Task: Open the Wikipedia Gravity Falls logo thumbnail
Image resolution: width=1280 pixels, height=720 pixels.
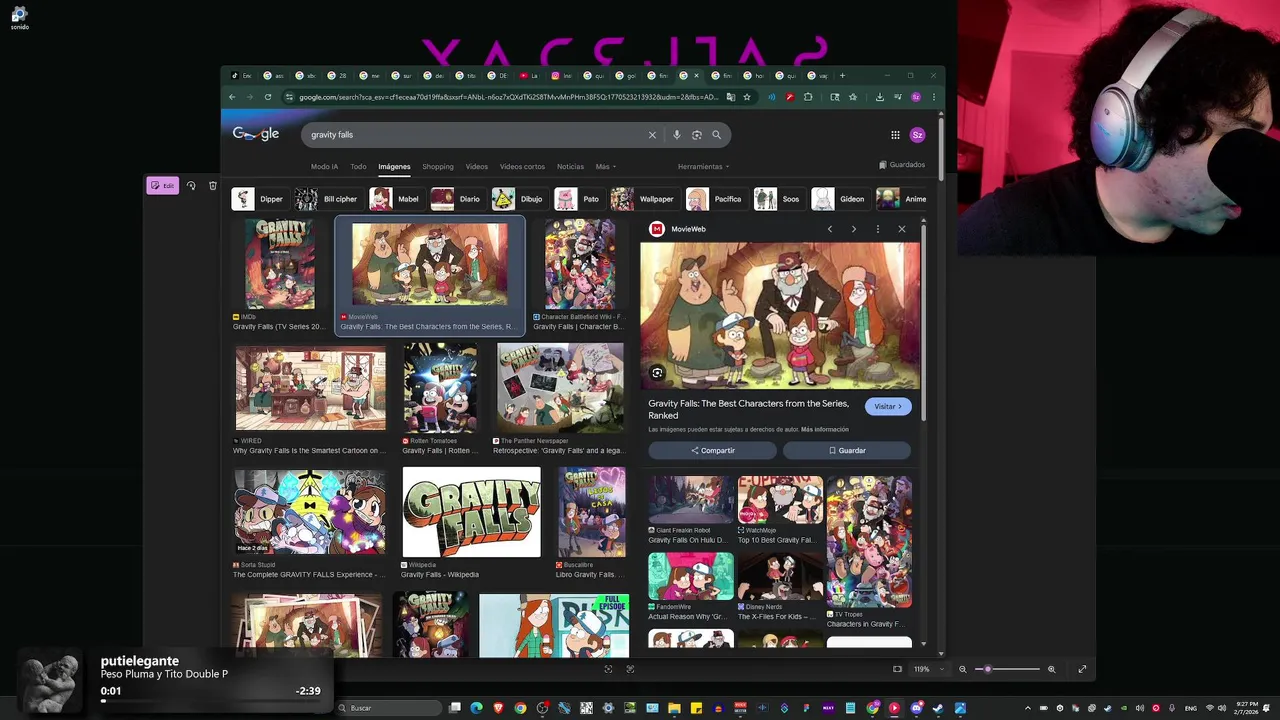Action: coord(471,512)
